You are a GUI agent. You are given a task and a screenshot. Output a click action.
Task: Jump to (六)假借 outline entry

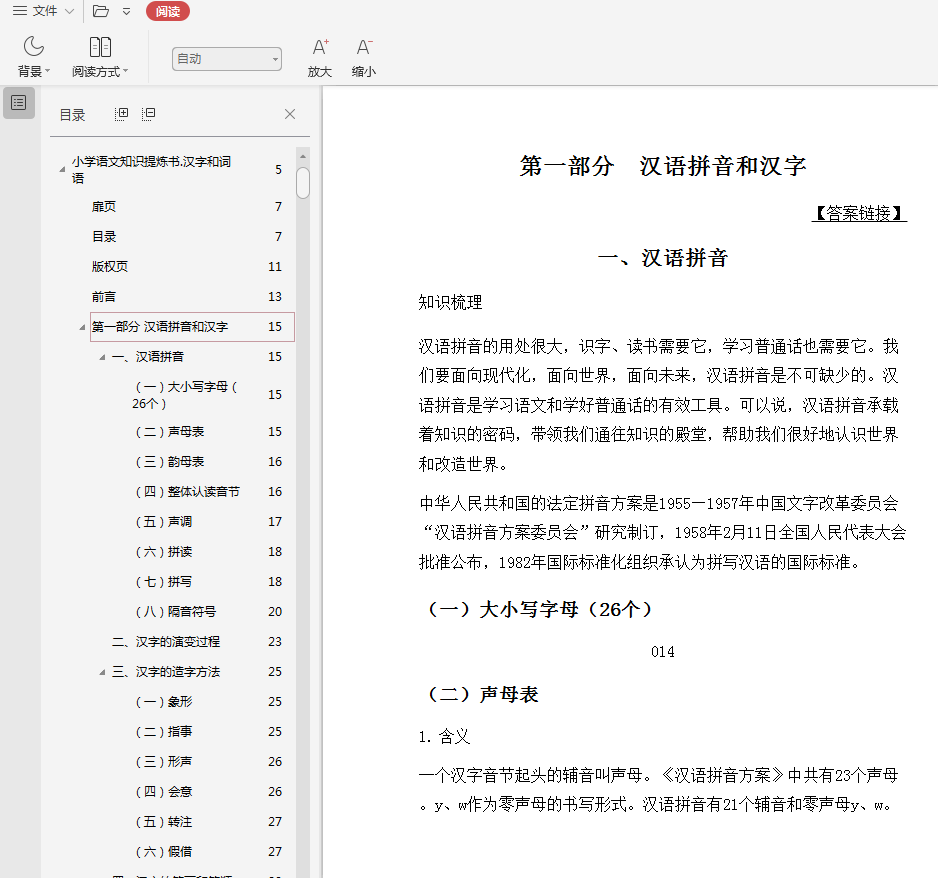pos(164,852)
